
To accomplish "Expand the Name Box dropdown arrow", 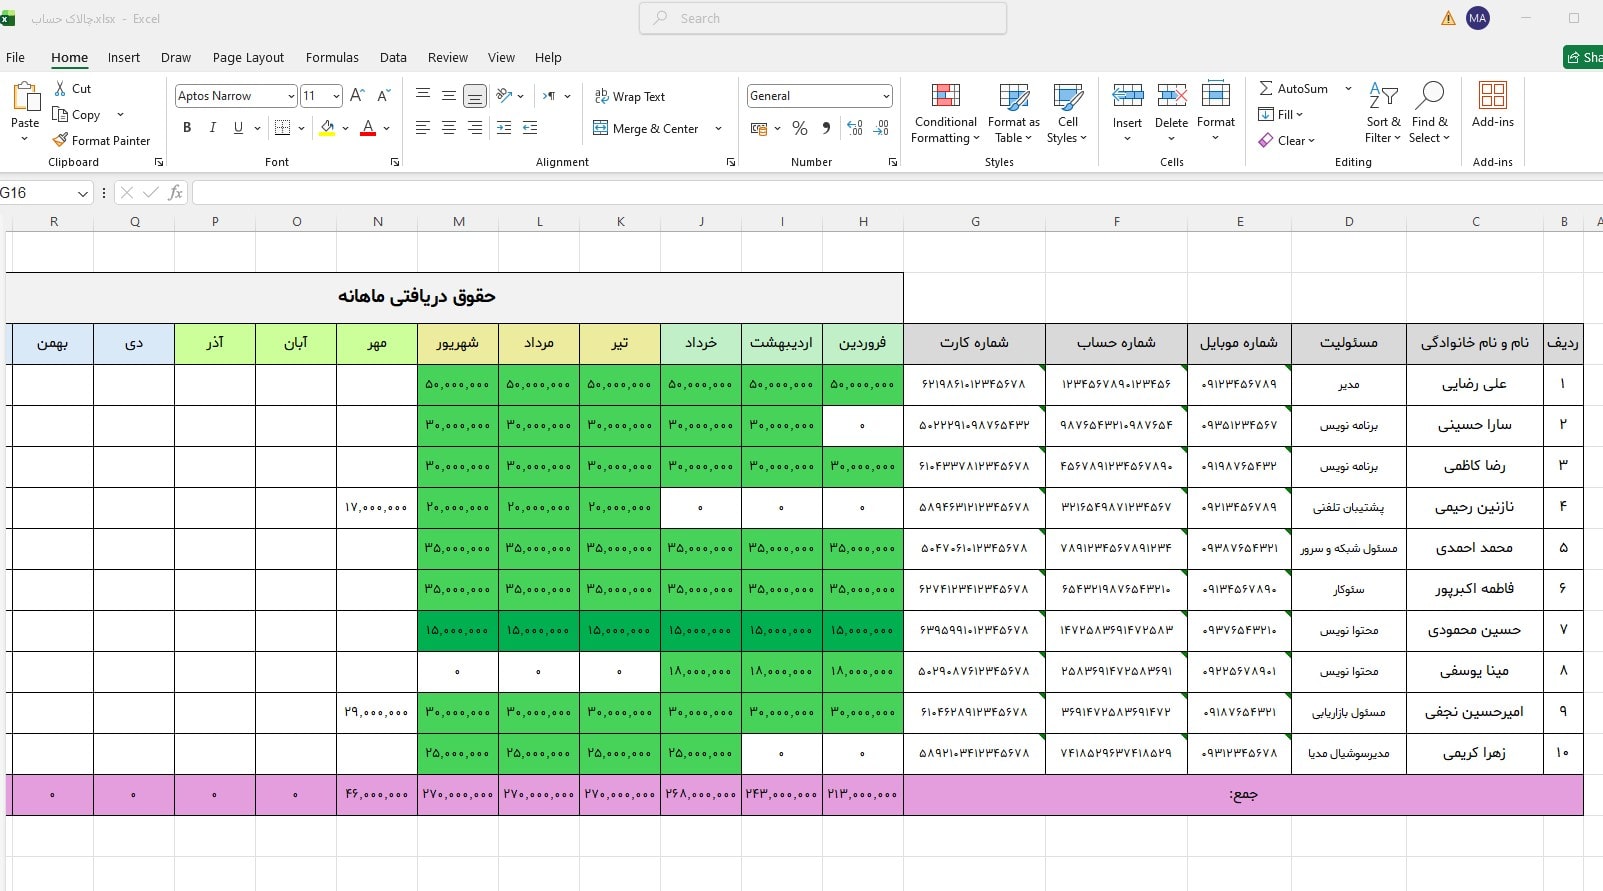I will pos(83,193).
